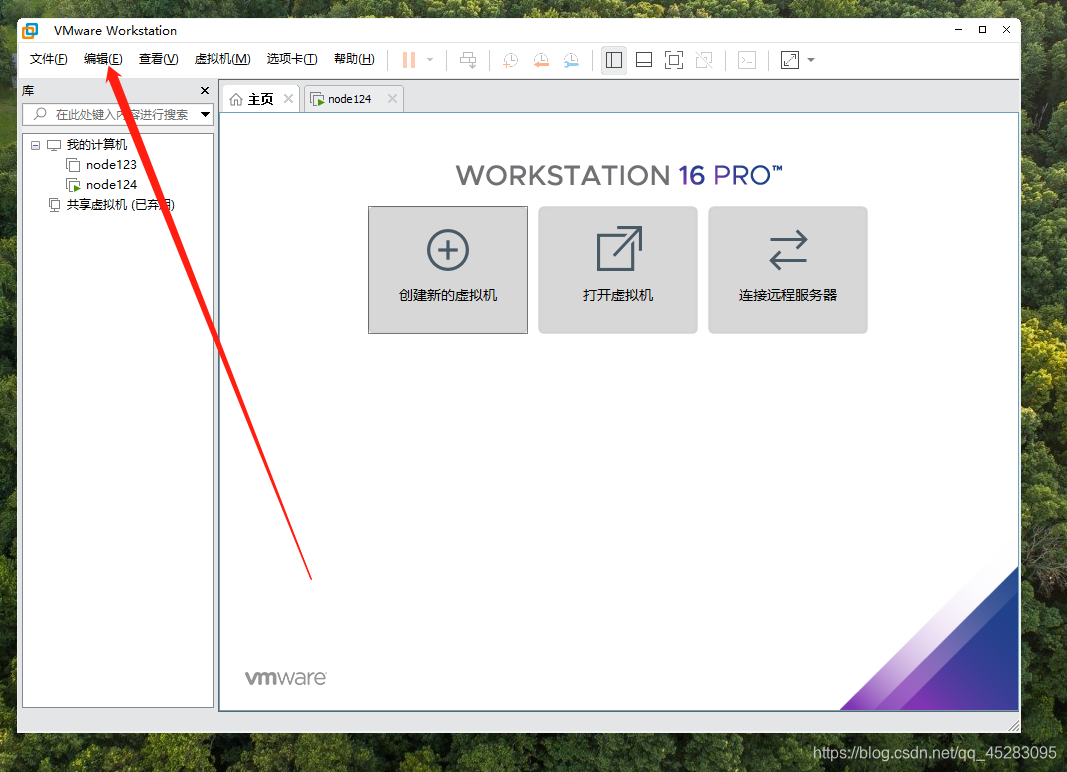Click the VMware Workstation title bar logo icon
Screen dimensions: 1067x772
tap(31, 31)
